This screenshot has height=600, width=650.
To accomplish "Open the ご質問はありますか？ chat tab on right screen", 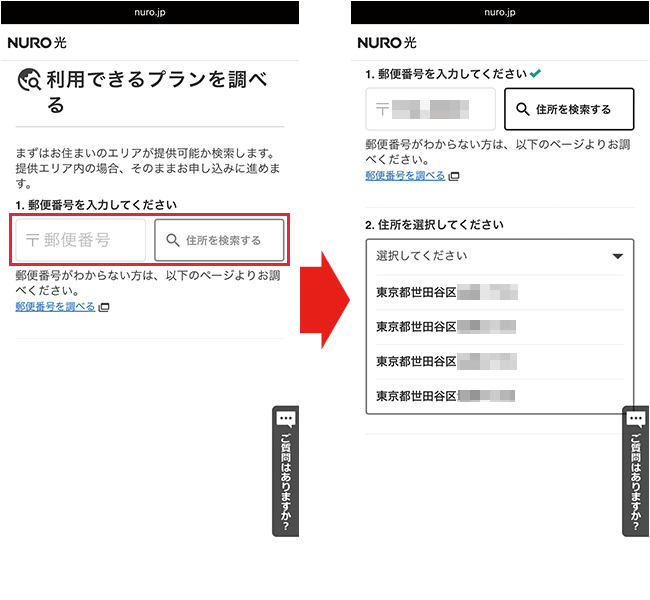I will 635,471.
